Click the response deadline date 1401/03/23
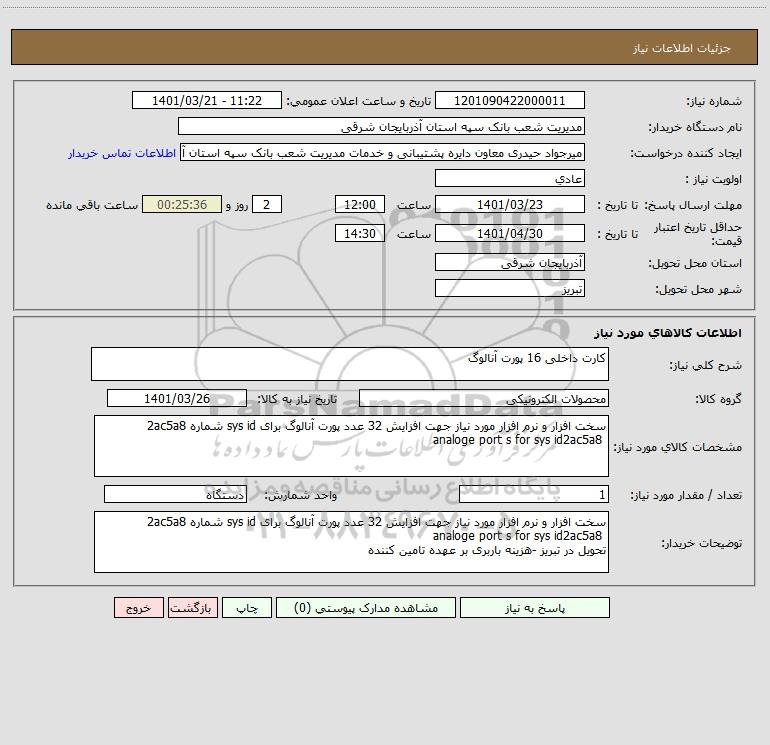The height and width of the screenshot is (745, 770). (x=510, y=205)
